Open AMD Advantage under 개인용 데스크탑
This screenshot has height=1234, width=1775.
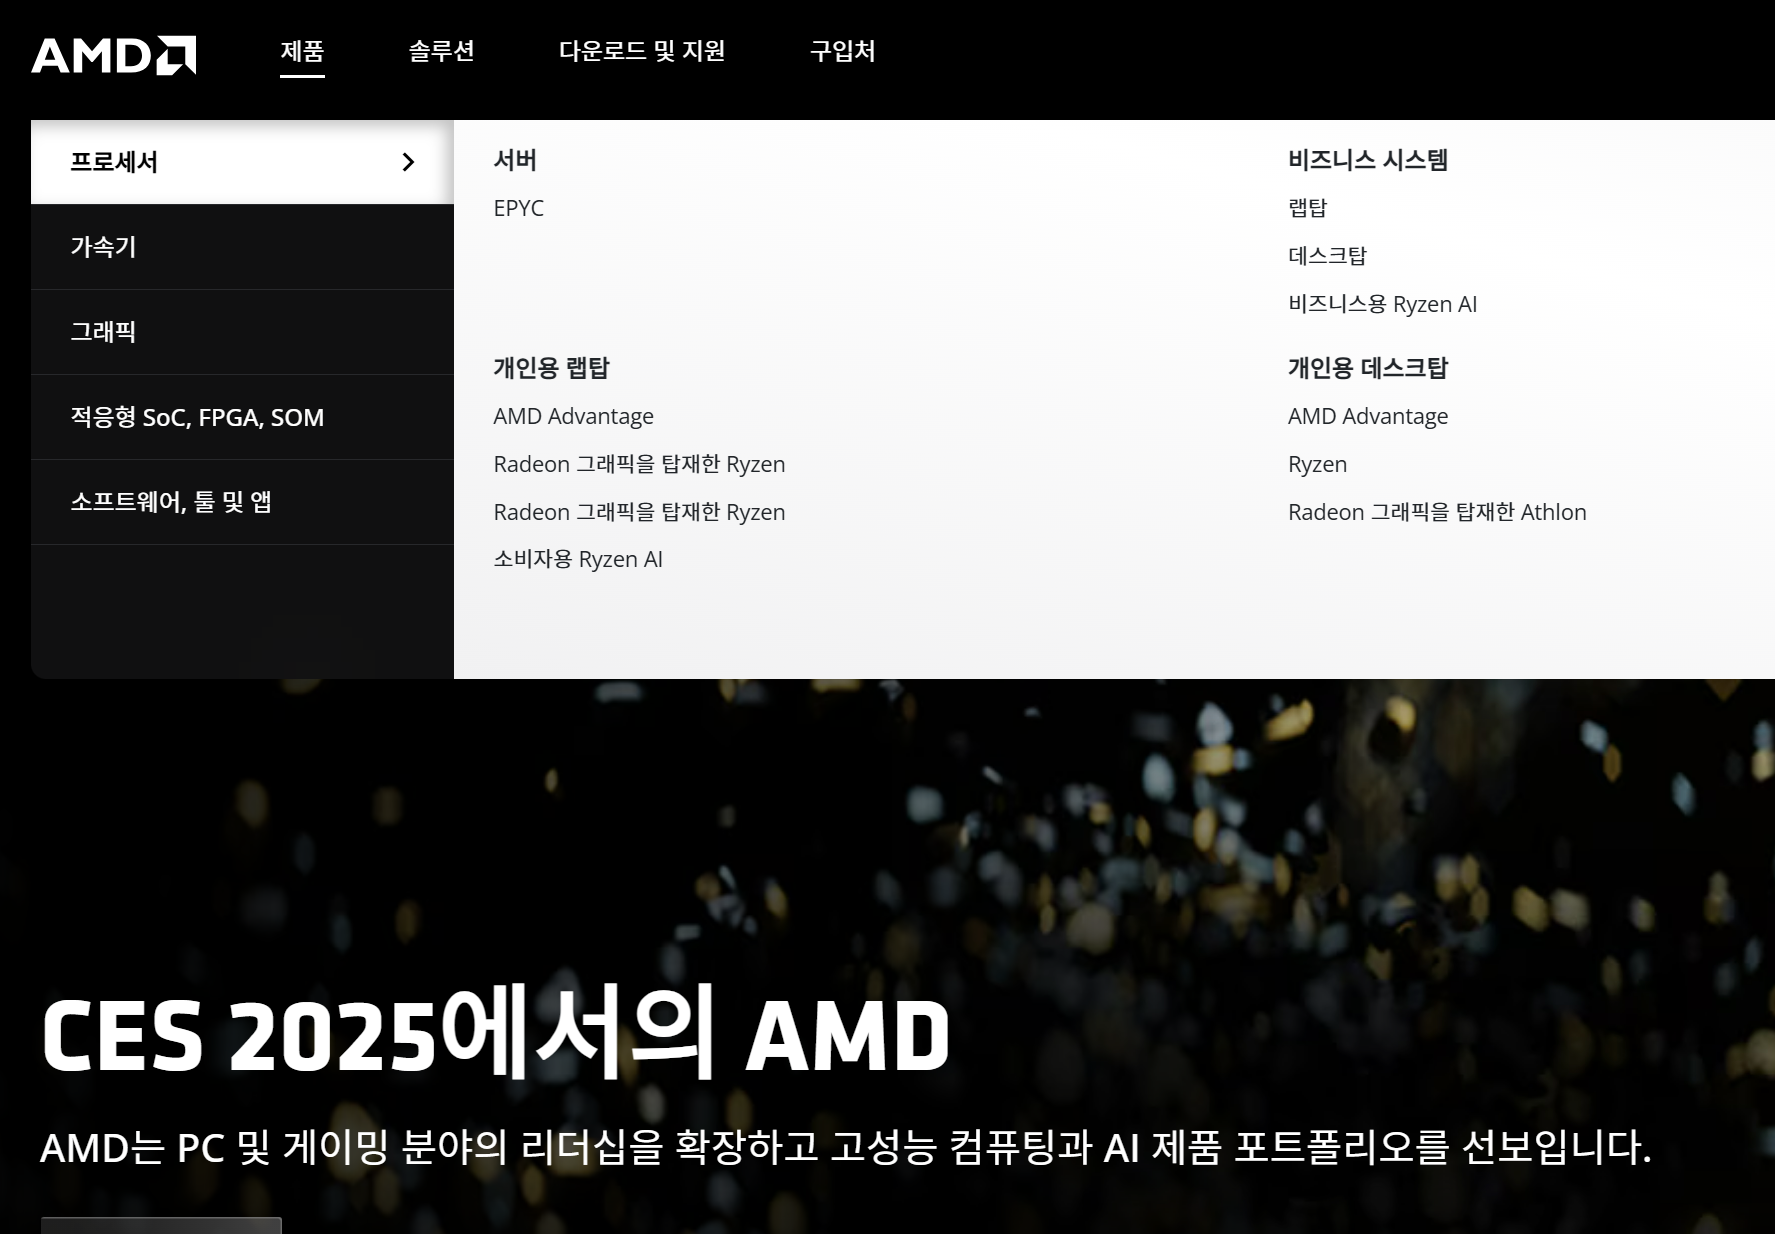pyautogui.click(x=1368, y=416)
